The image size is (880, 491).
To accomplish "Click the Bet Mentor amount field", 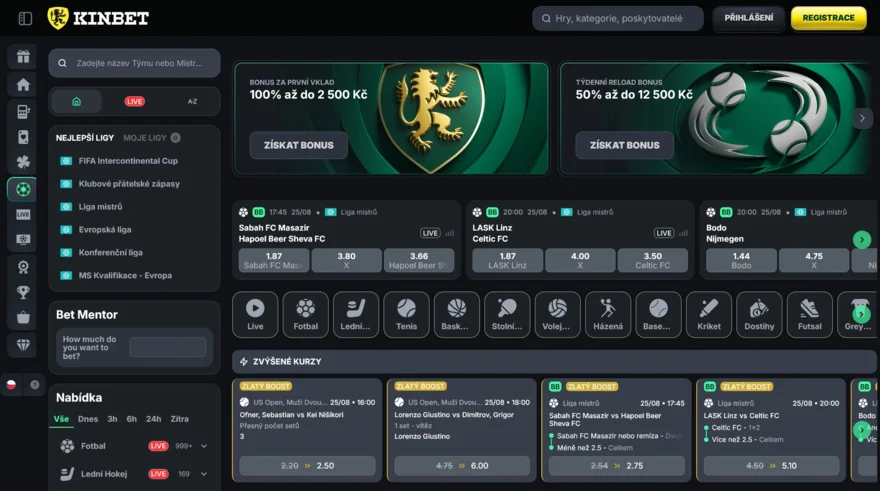I will pos(167,347).
